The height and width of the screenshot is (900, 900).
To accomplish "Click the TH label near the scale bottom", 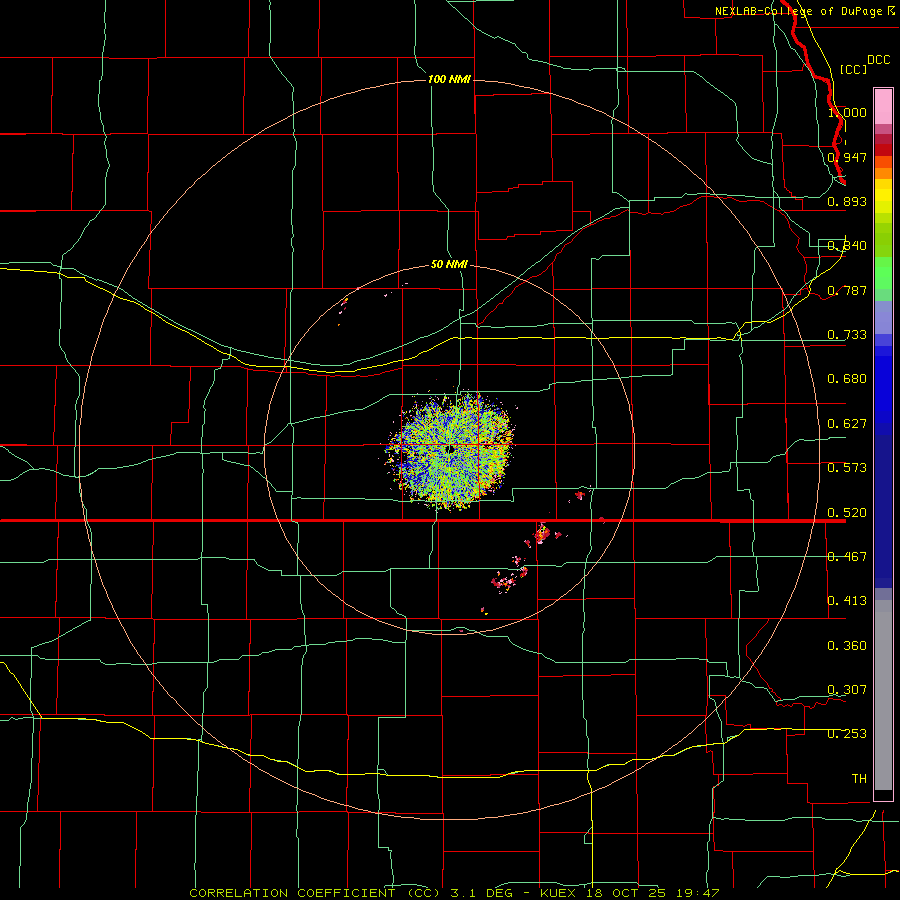I will [x=859, y=779].
